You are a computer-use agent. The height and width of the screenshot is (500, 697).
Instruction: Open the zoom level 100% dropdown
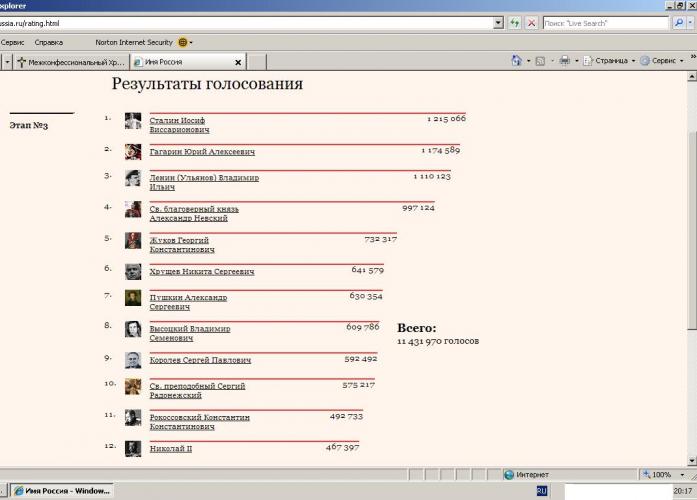point(666,474)
